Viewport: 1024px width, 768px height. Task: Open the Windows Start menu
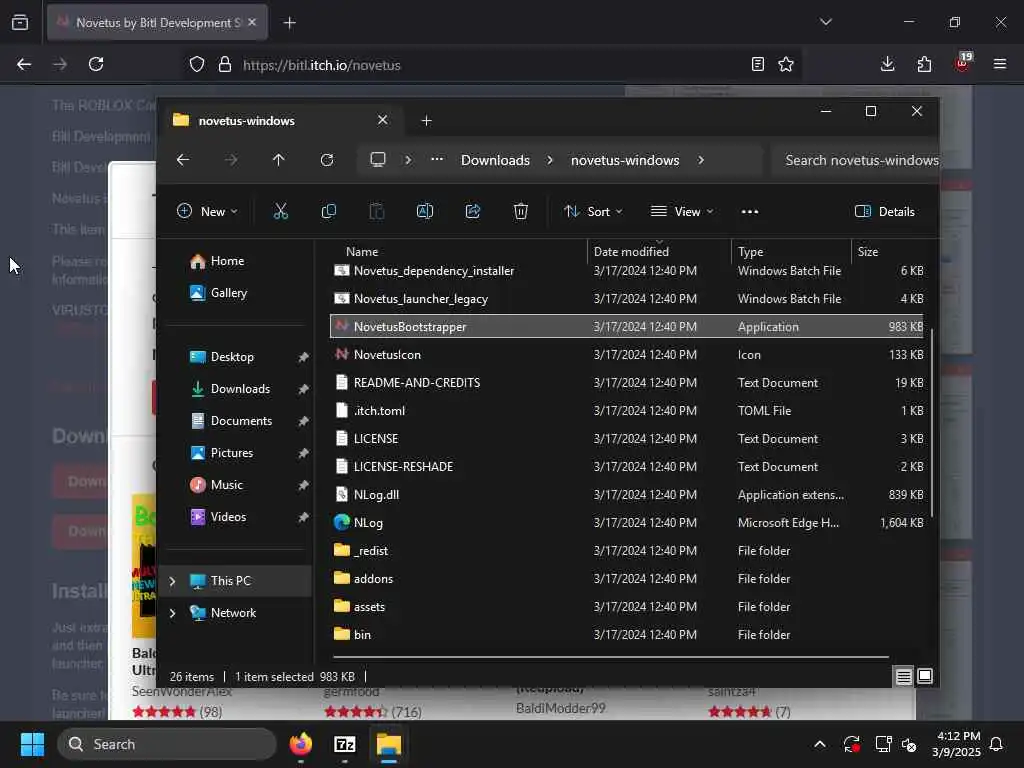point(32,744)
